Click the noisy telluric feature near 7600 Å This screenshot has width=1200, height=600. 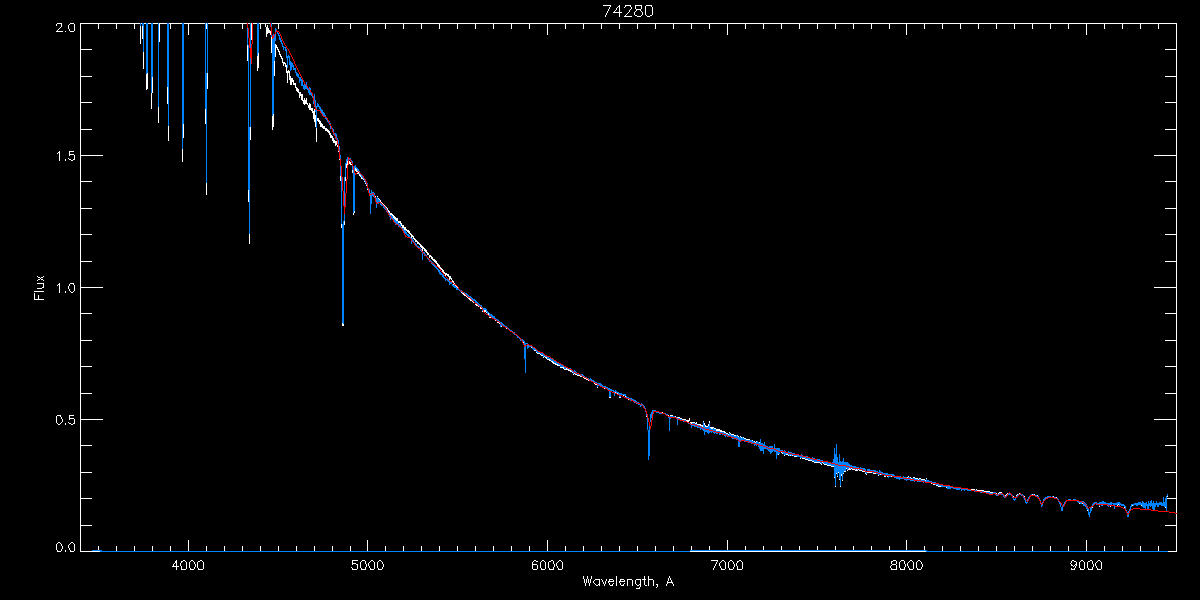click(838, 466)
